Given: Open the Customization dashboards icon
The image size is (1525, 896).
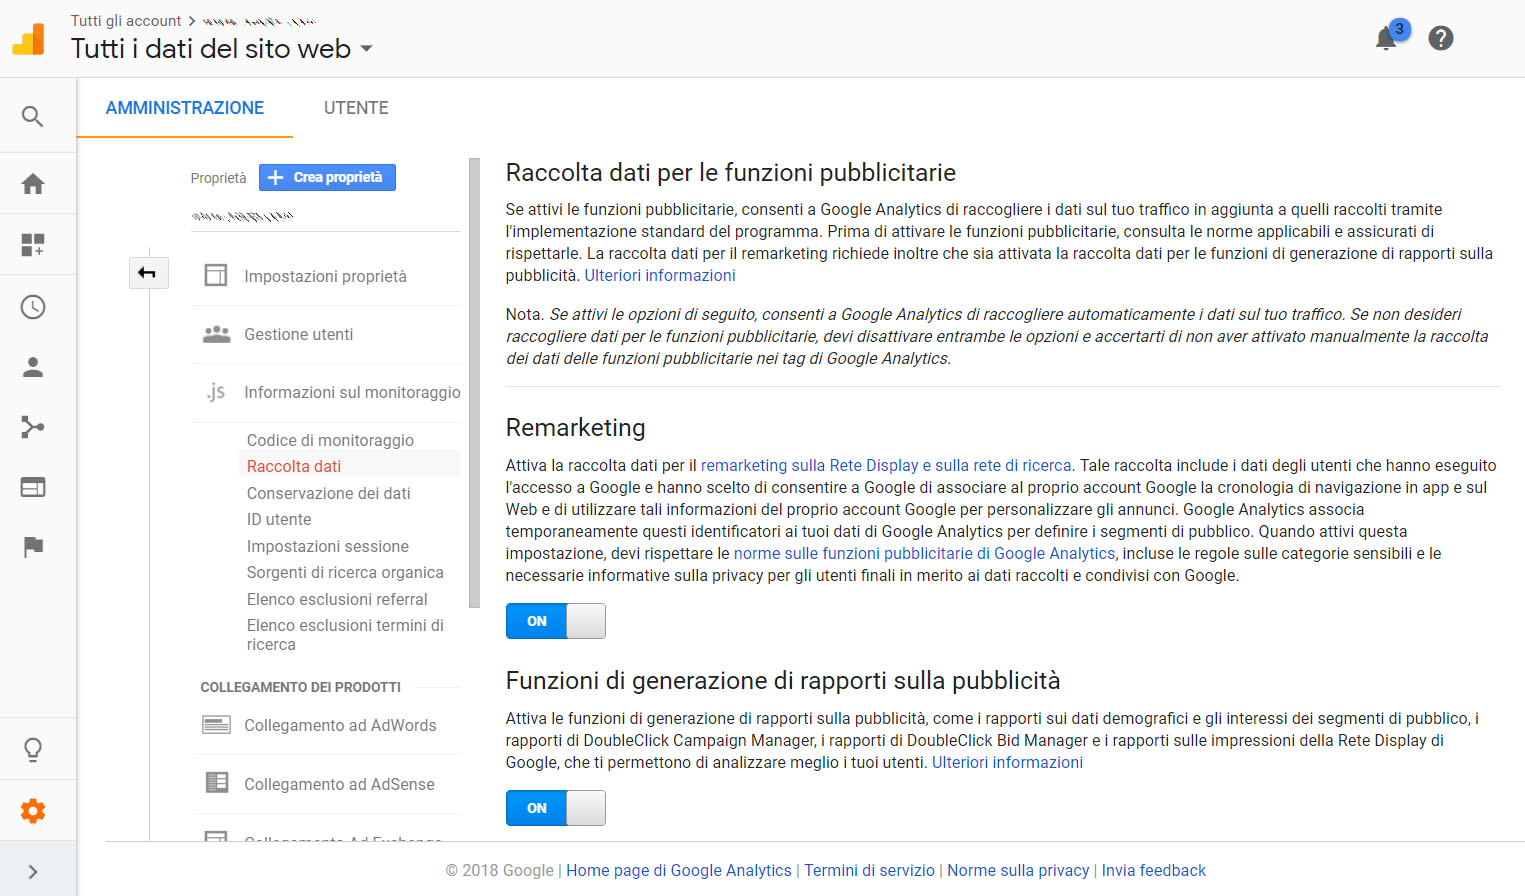Looking at the screenshot, I should coord(33,245).
